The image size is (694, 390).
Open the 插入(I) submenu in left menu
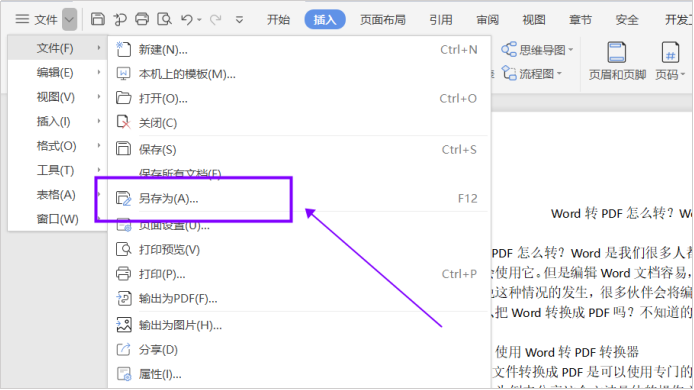(58, 121)
